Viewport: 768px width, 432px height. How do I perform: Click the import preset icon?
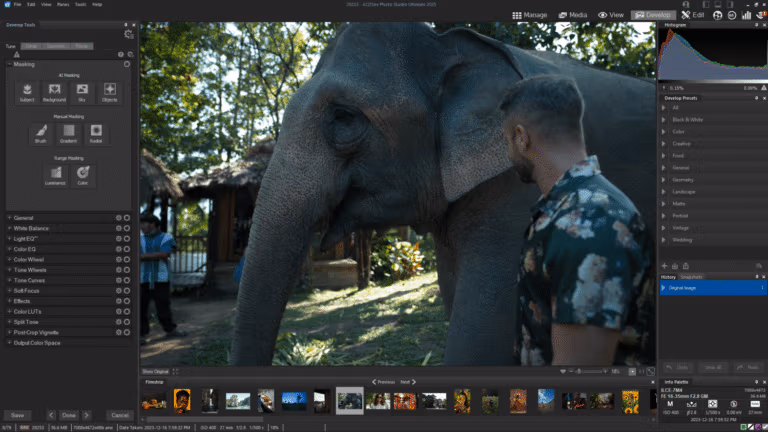pos(675,266)
